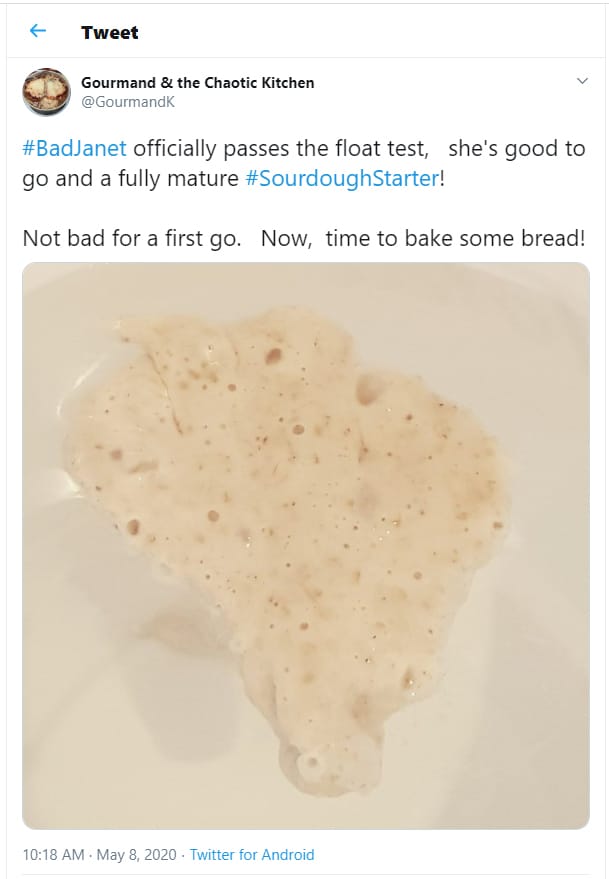This screenshot has width=609, height=879.
Task: Click the 10:18 AM timestamp
Action: [53, 855]
